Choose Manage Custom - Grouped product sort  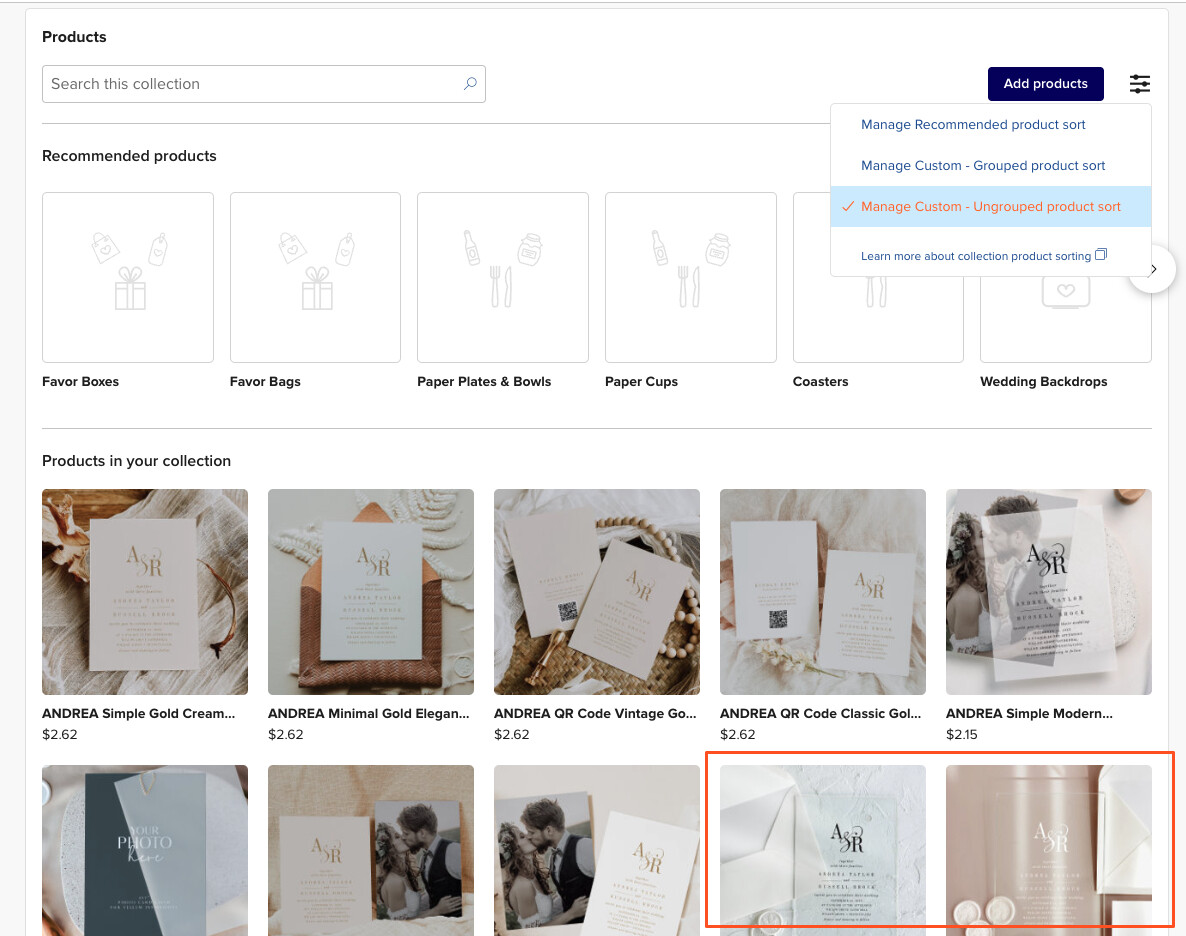[983, 166]
